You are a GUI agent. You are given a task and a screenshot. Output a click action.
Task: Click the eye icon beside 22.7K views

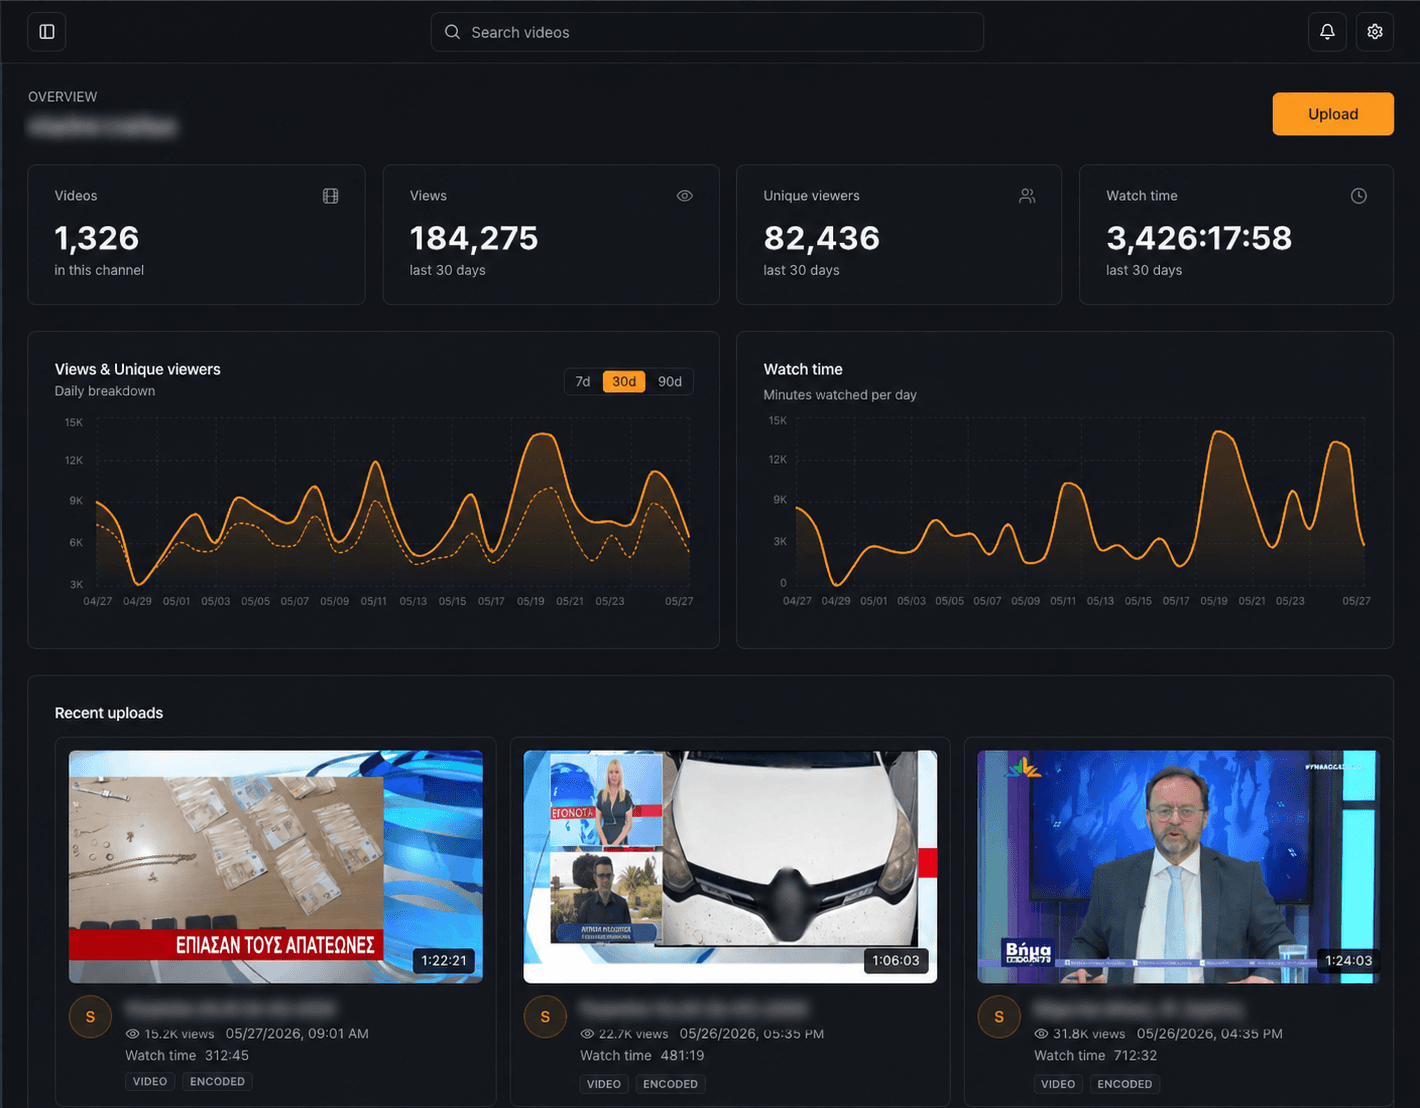click(587, 1034)
